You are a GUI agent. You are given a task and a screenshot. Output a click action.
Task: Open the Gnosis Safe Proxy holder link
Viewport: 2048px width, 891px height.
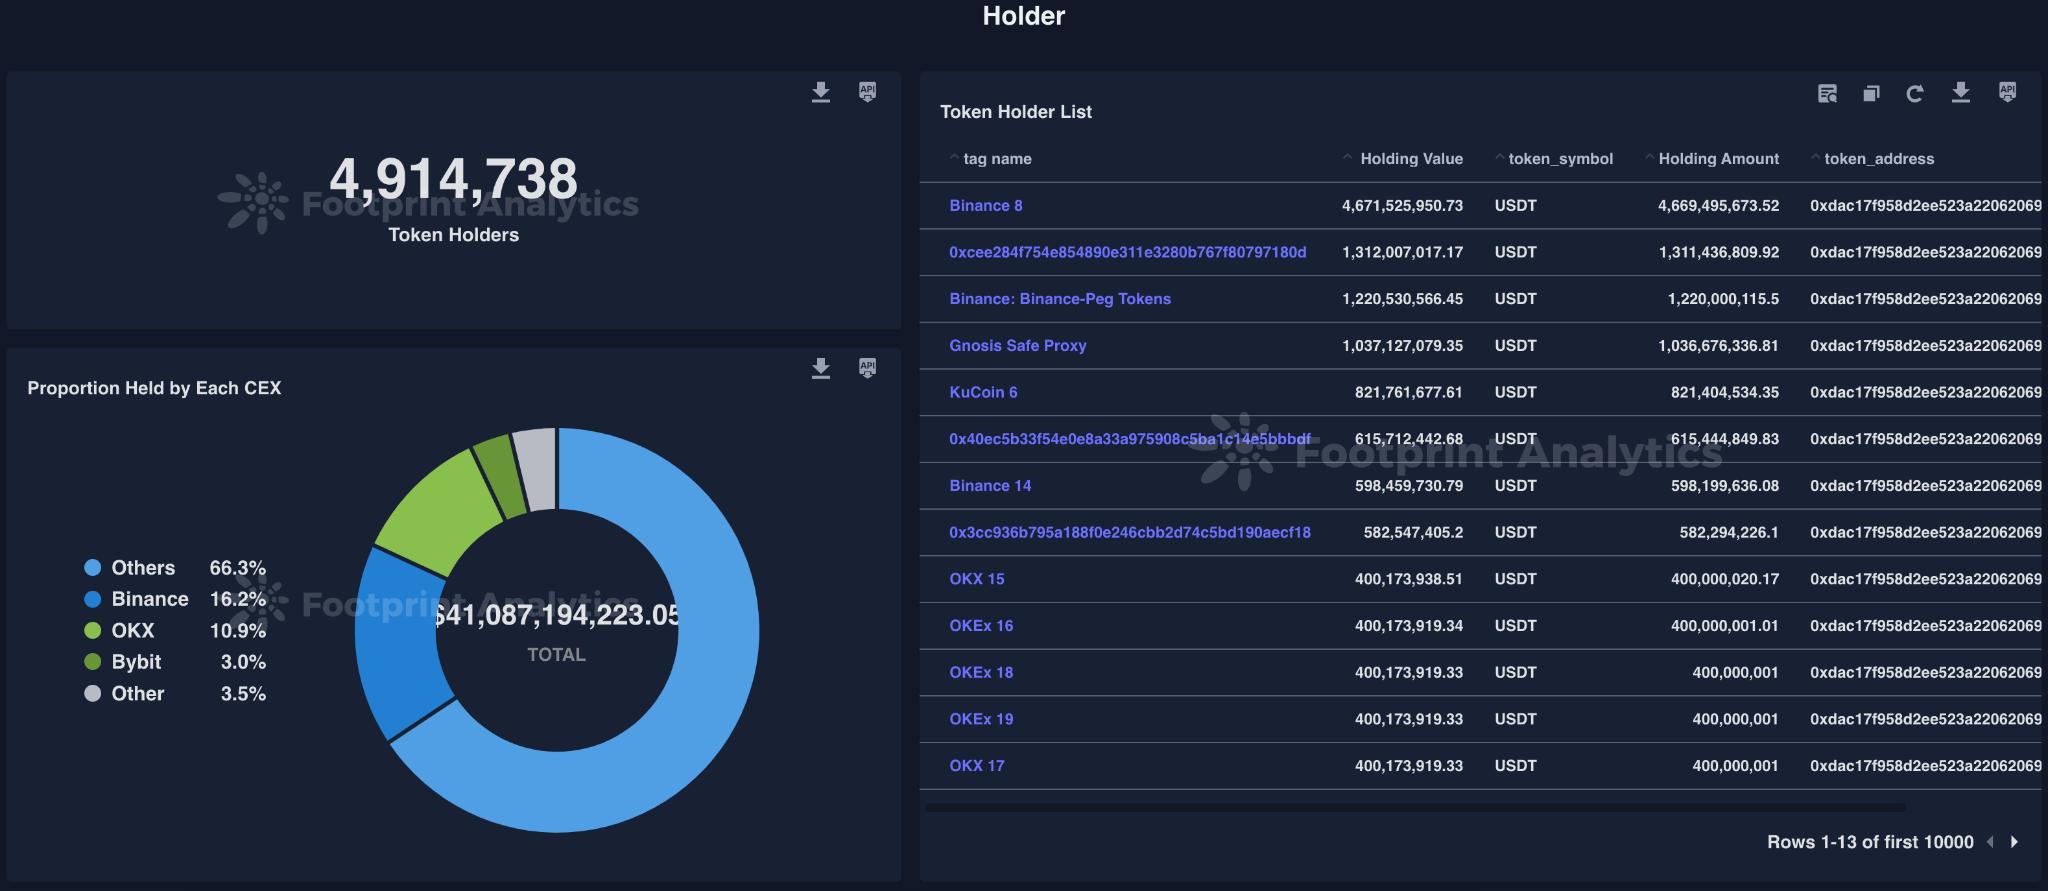[1017, 346]
